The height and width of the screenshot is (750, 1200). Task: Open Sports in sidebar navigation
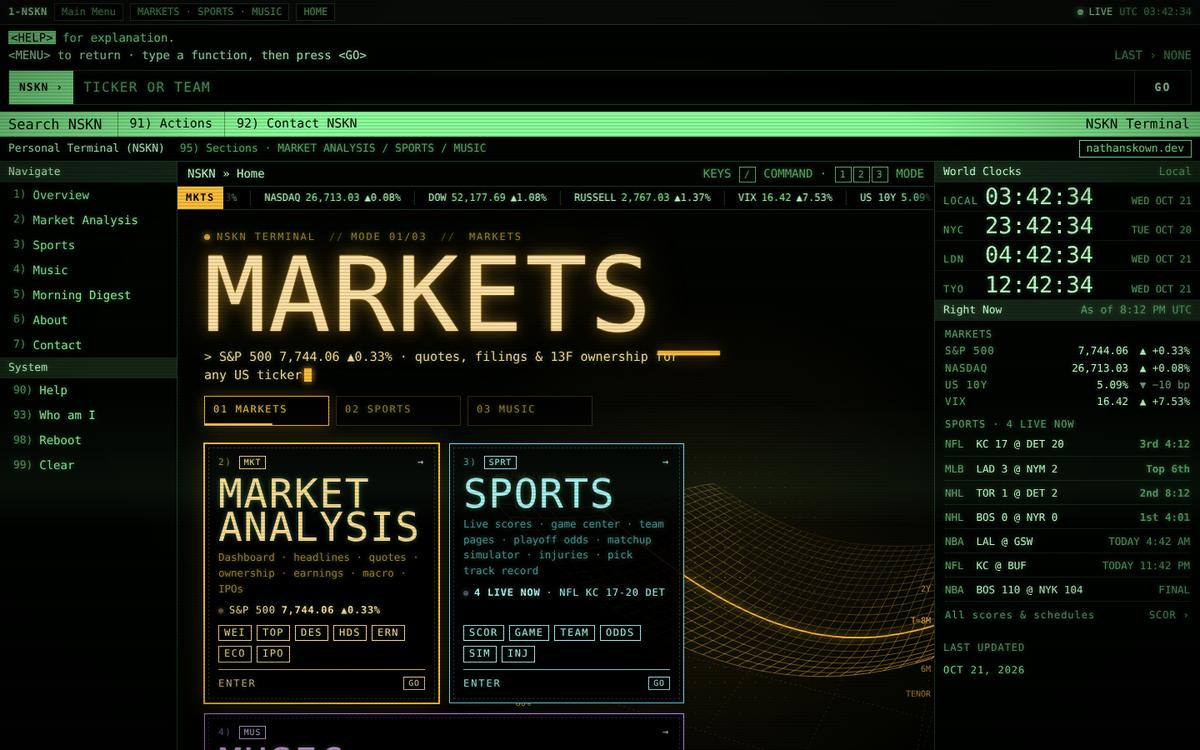pyautogui.click(x=88, y=245)
